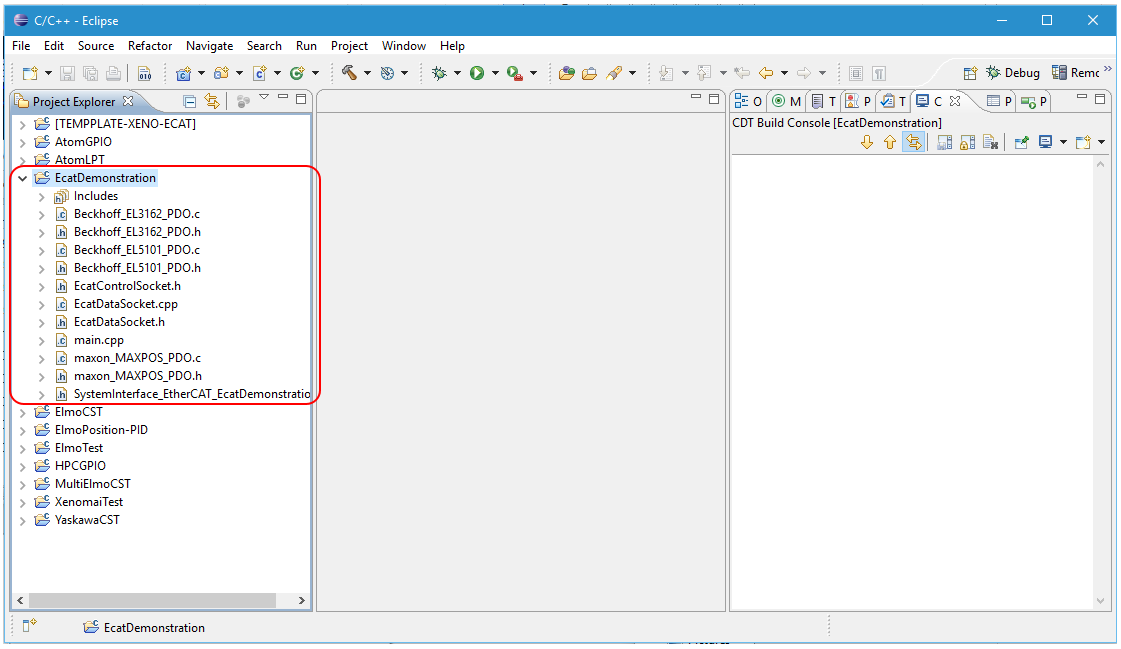Click the New C/C++ Project icon
Viewport: 1121px width, 649px height.
tap(184, 73)
